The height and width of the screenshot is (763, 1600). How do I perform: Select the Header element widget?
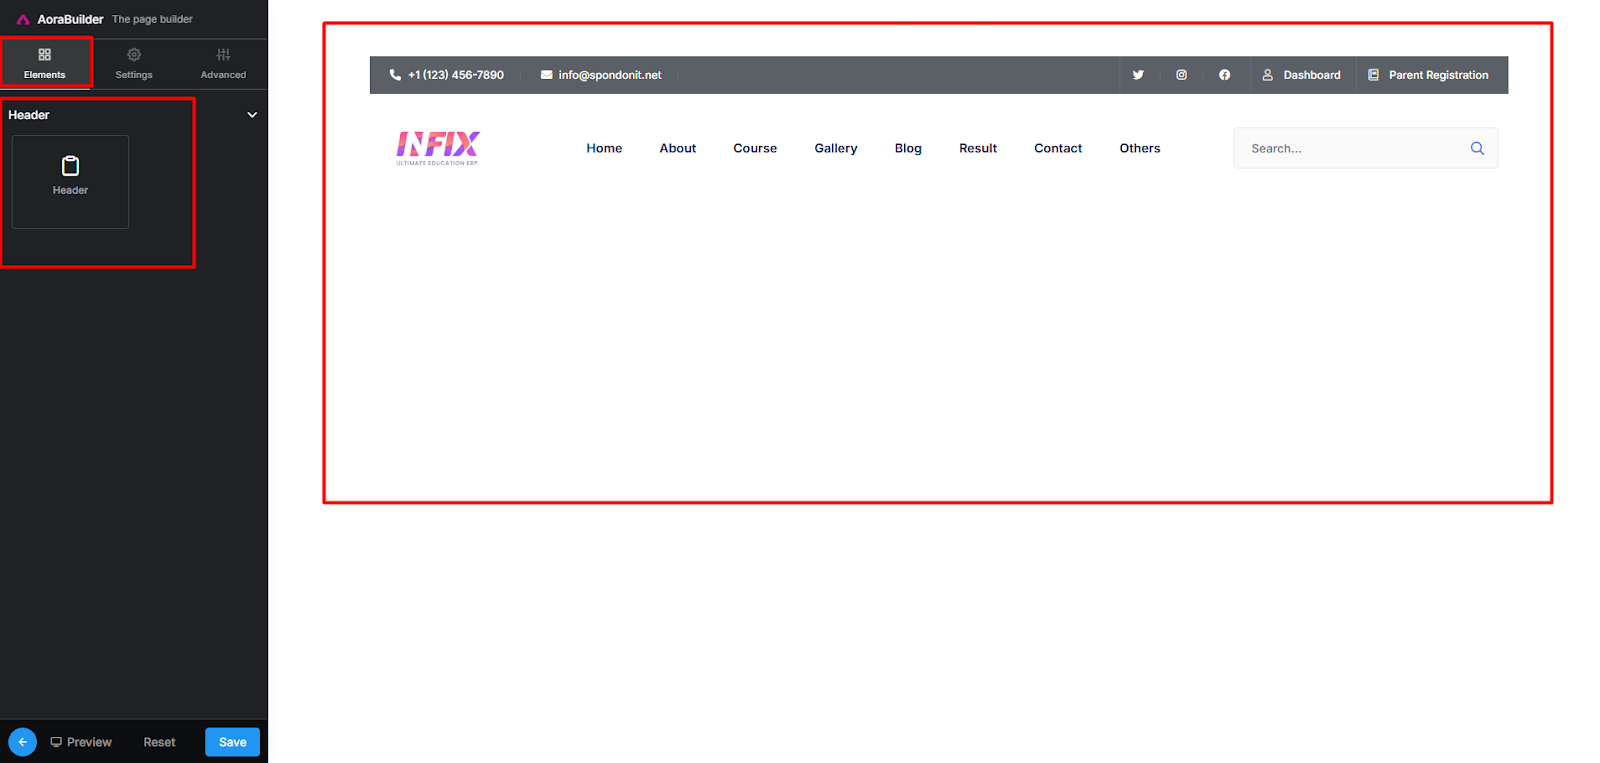[70, 182]
